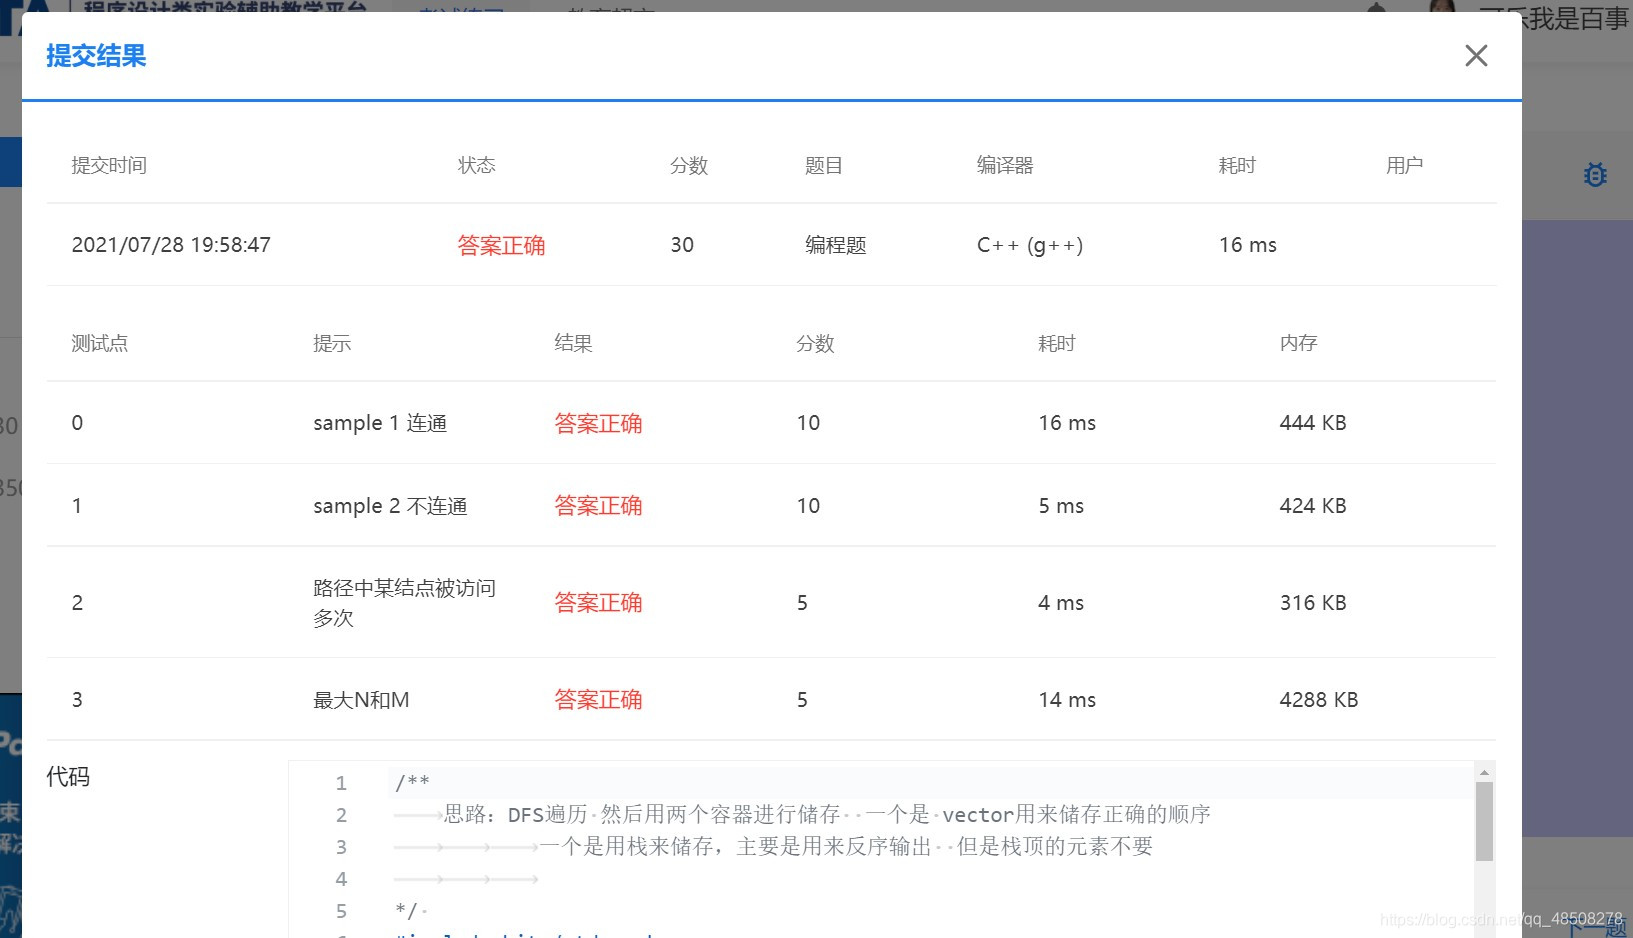Click the compiler label C++ (g++)

click(x=1029, y=245)
